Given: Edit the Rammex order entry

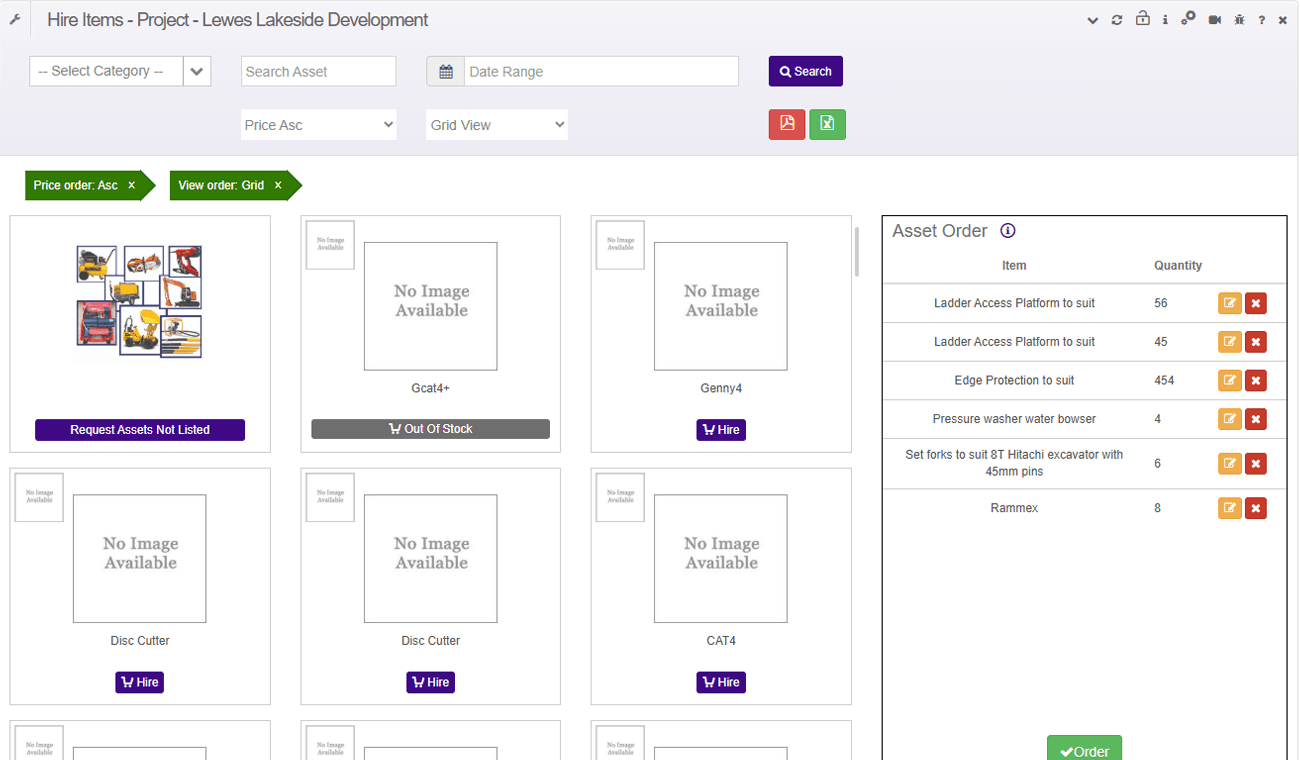Looking at the screenshot, I should pos(1229,508).
